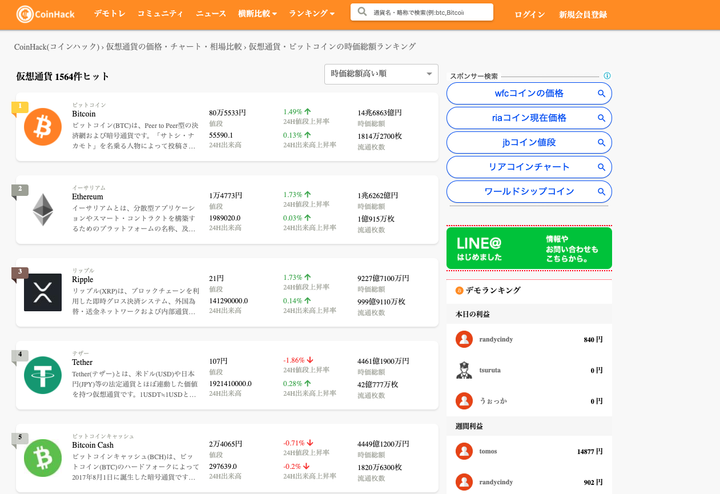Screen dimensions: 720x494
Task: Open the Ethereum diamond logo
Action: [43, 209]
